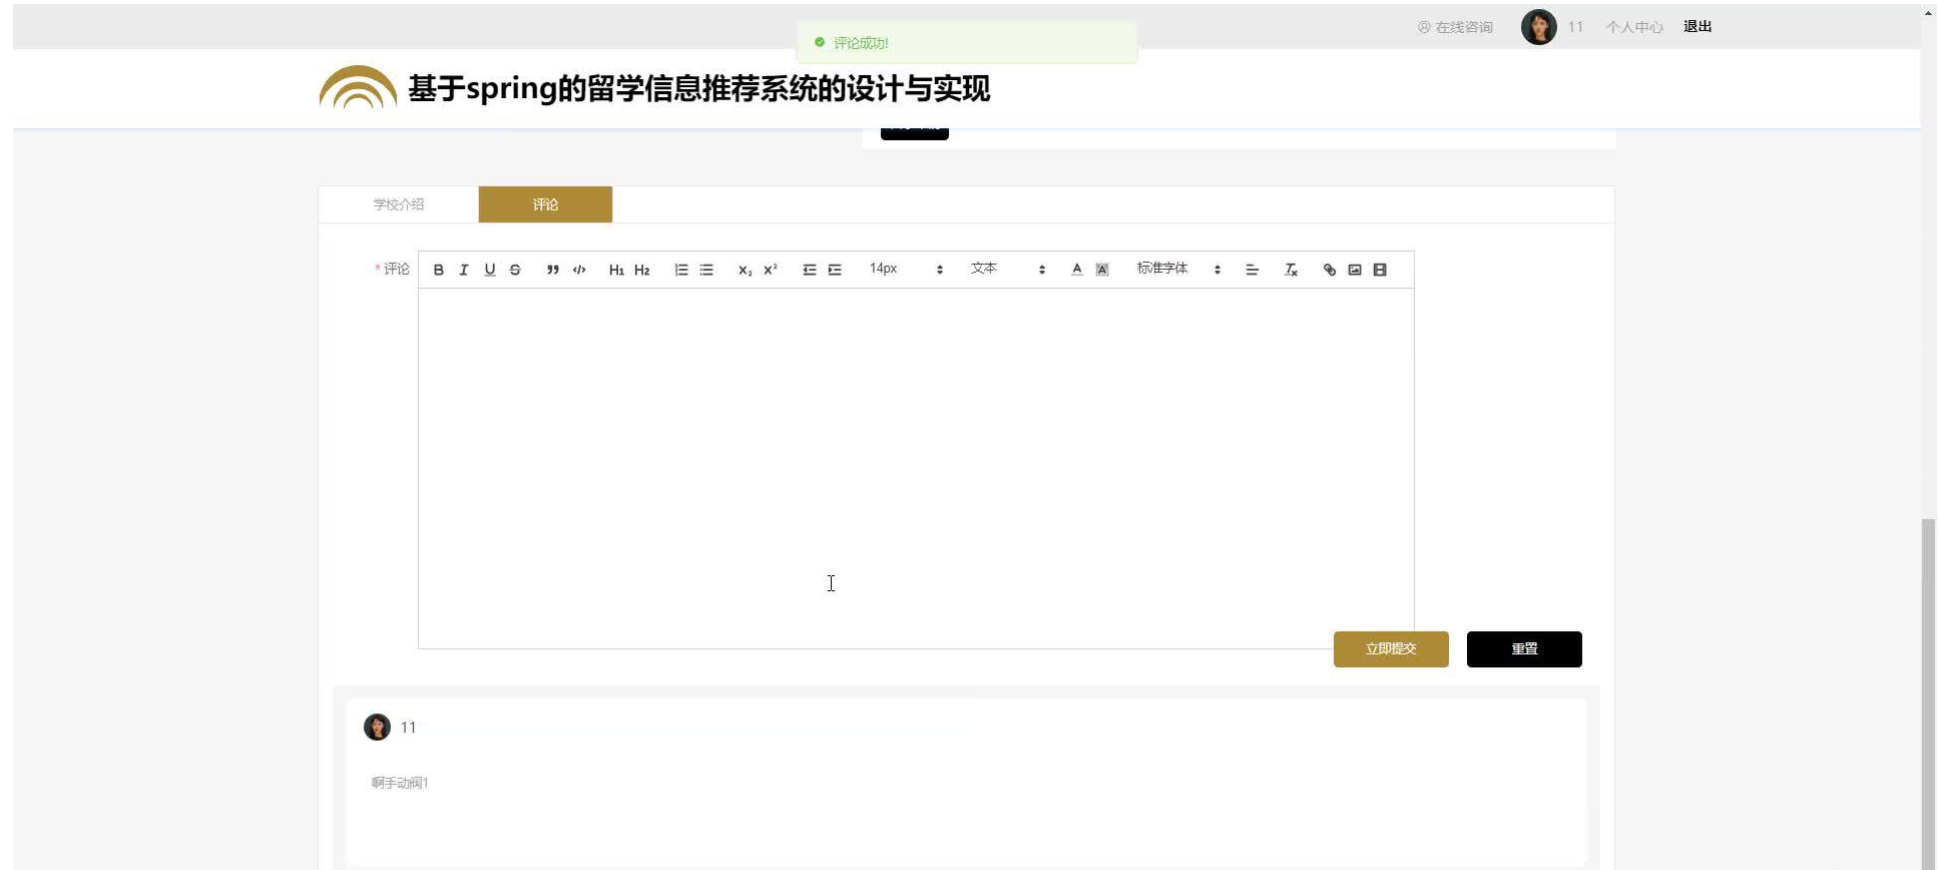Open 在线咨询 online consultation
Image resolution: width=1940 pixels, height=870 pixels.
click(x=1455, y=27)
